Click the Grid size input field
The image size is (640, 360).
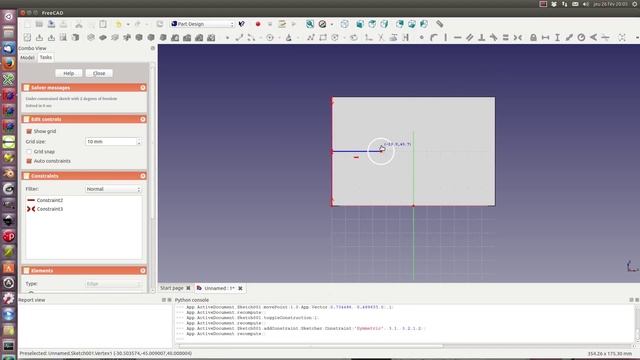(111, 142)
